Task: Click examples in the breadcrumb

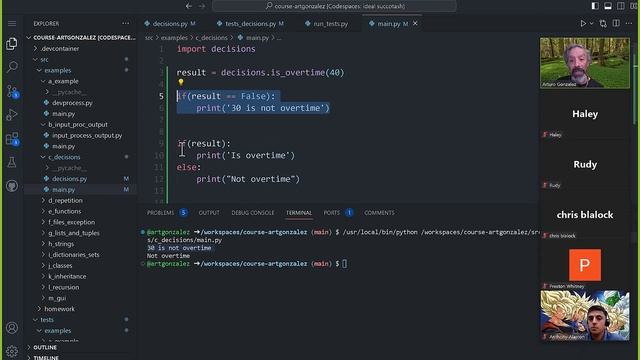Action: pyautogui.click(x=174, y=38)
